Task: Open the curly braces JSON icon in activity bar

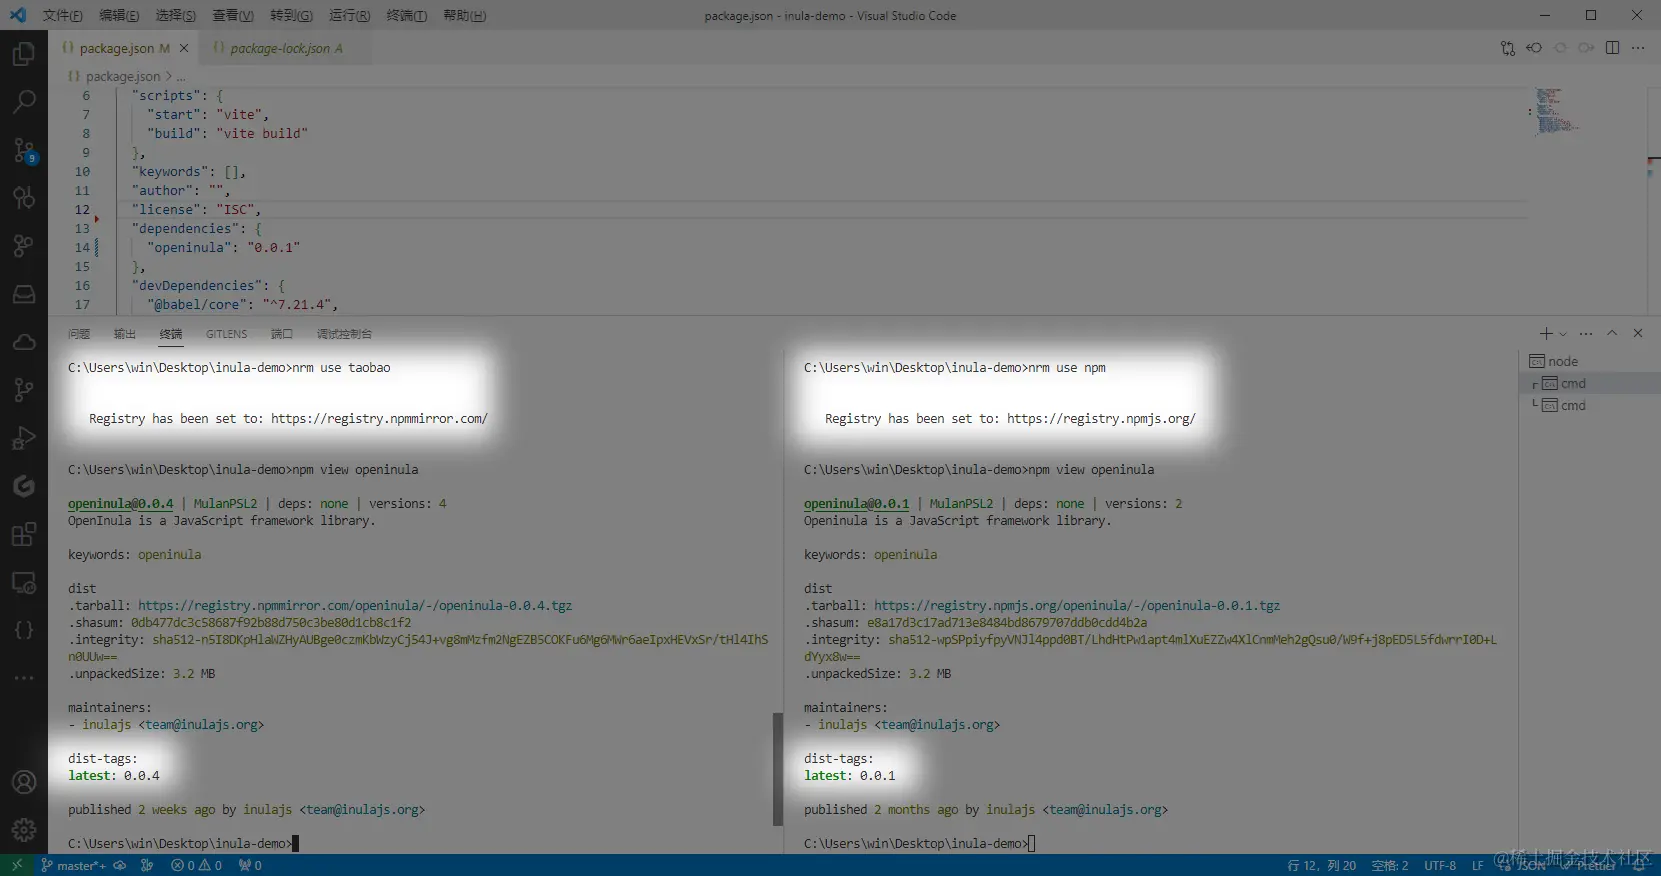Action: pos(24,630)
